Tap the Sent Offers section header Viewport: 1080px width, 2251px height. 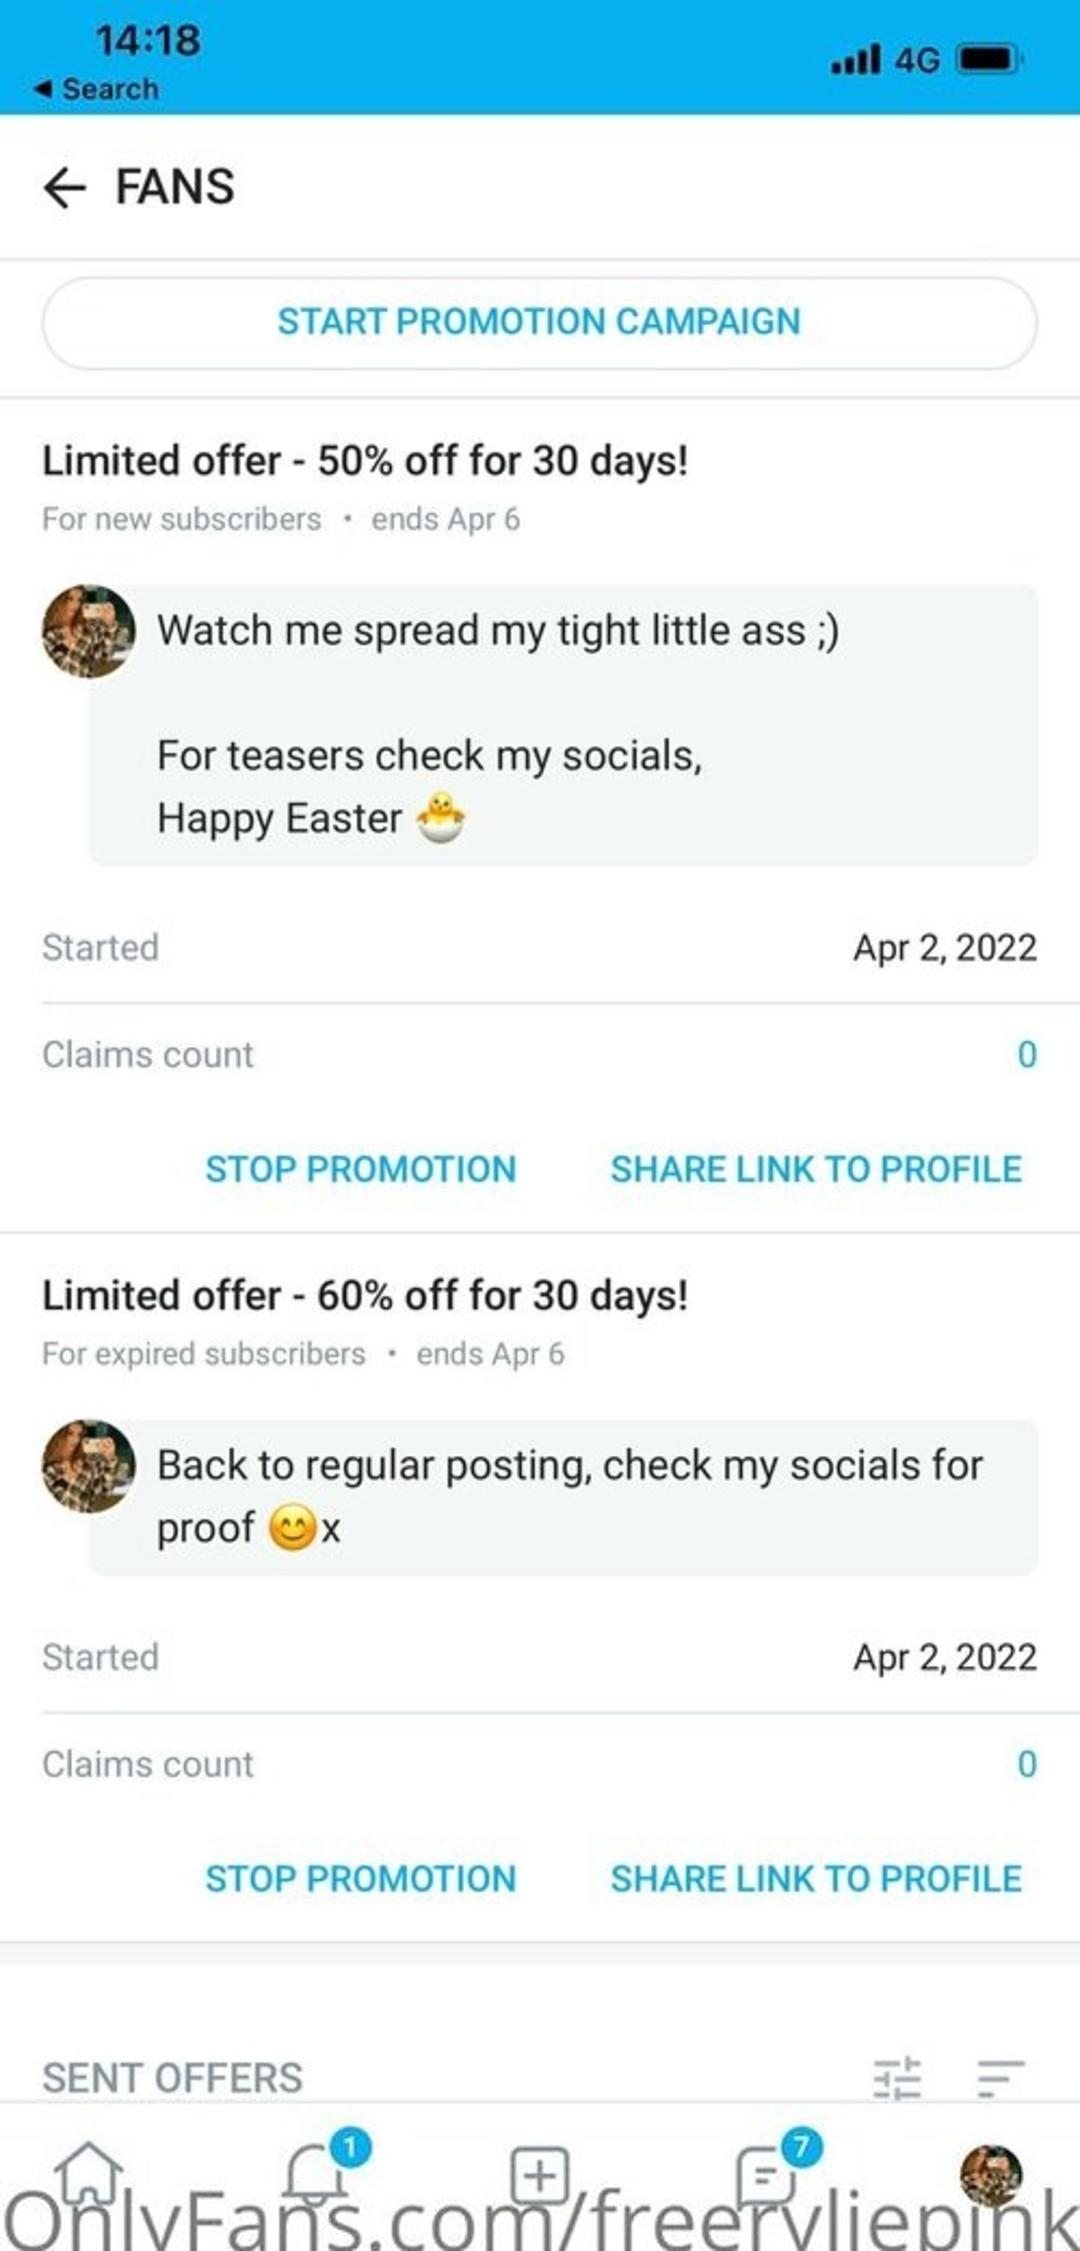tap(172, 2078)
